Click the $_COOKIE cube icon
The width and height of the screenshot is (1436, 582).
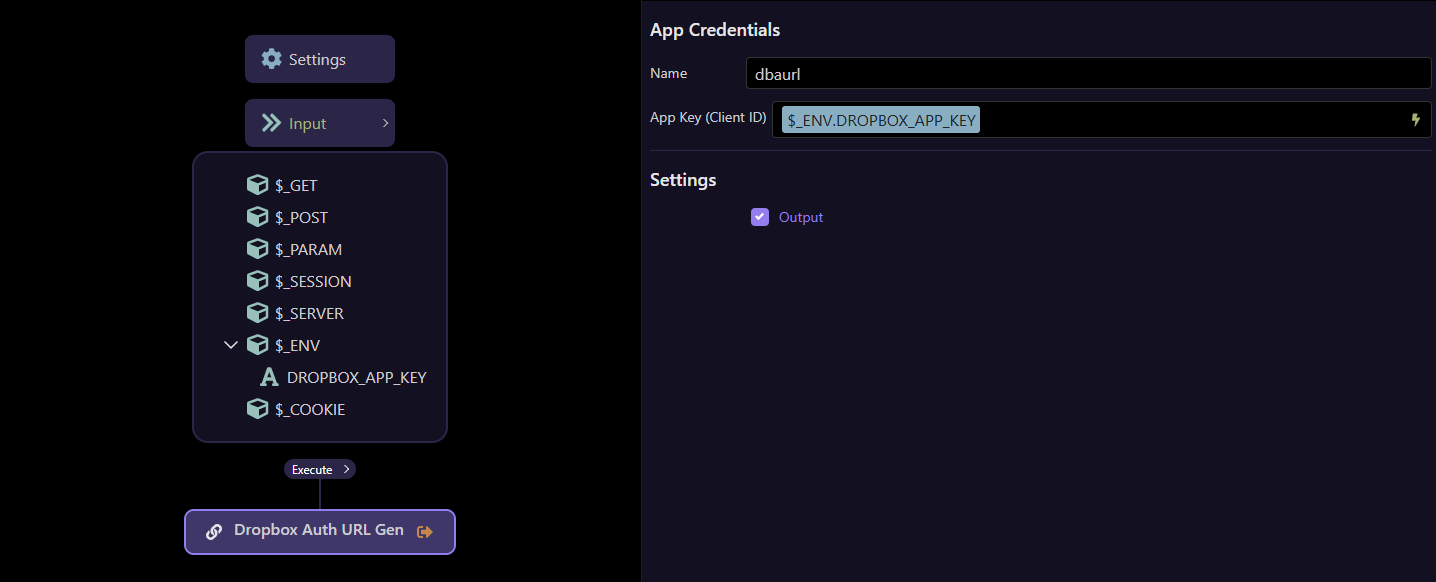coord(257,409)
